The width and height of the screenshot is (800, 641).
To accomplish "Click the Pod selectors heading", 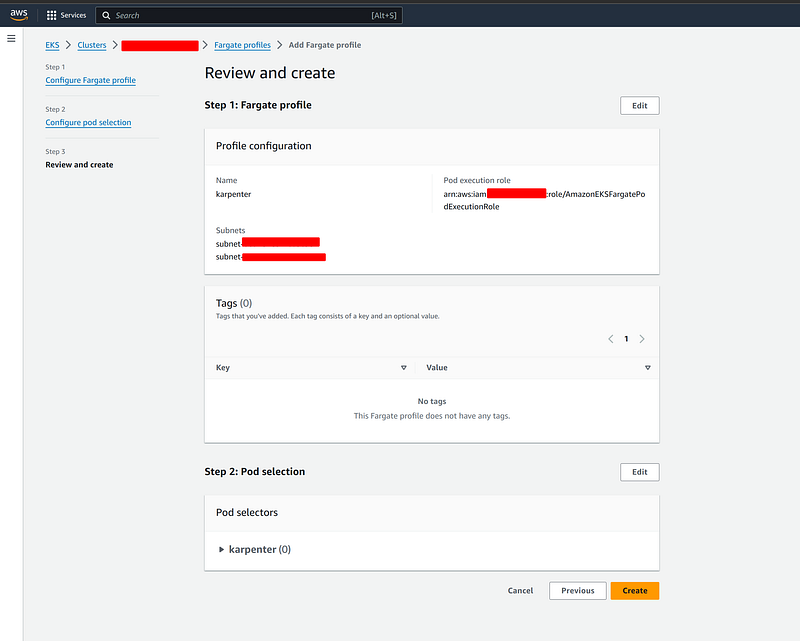I will coord(247,512).
